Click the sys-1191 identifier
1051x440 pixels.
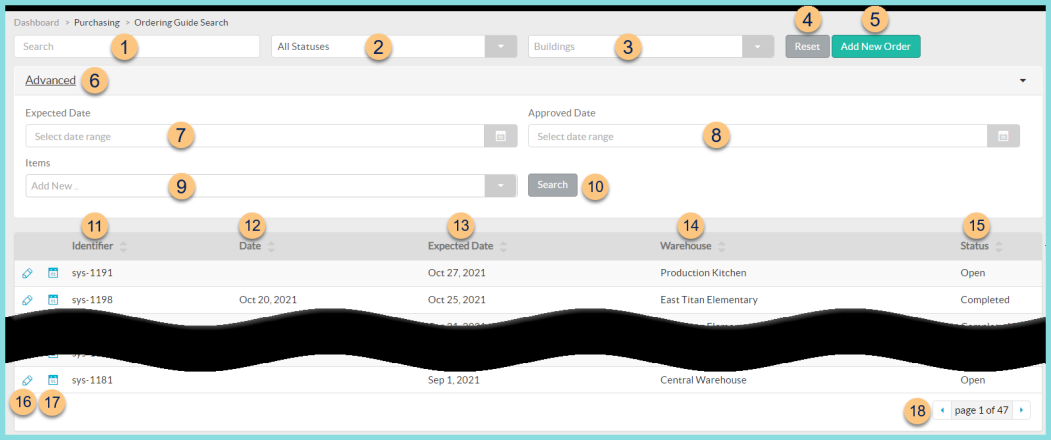pyautogui.click(x=92, y=273)
